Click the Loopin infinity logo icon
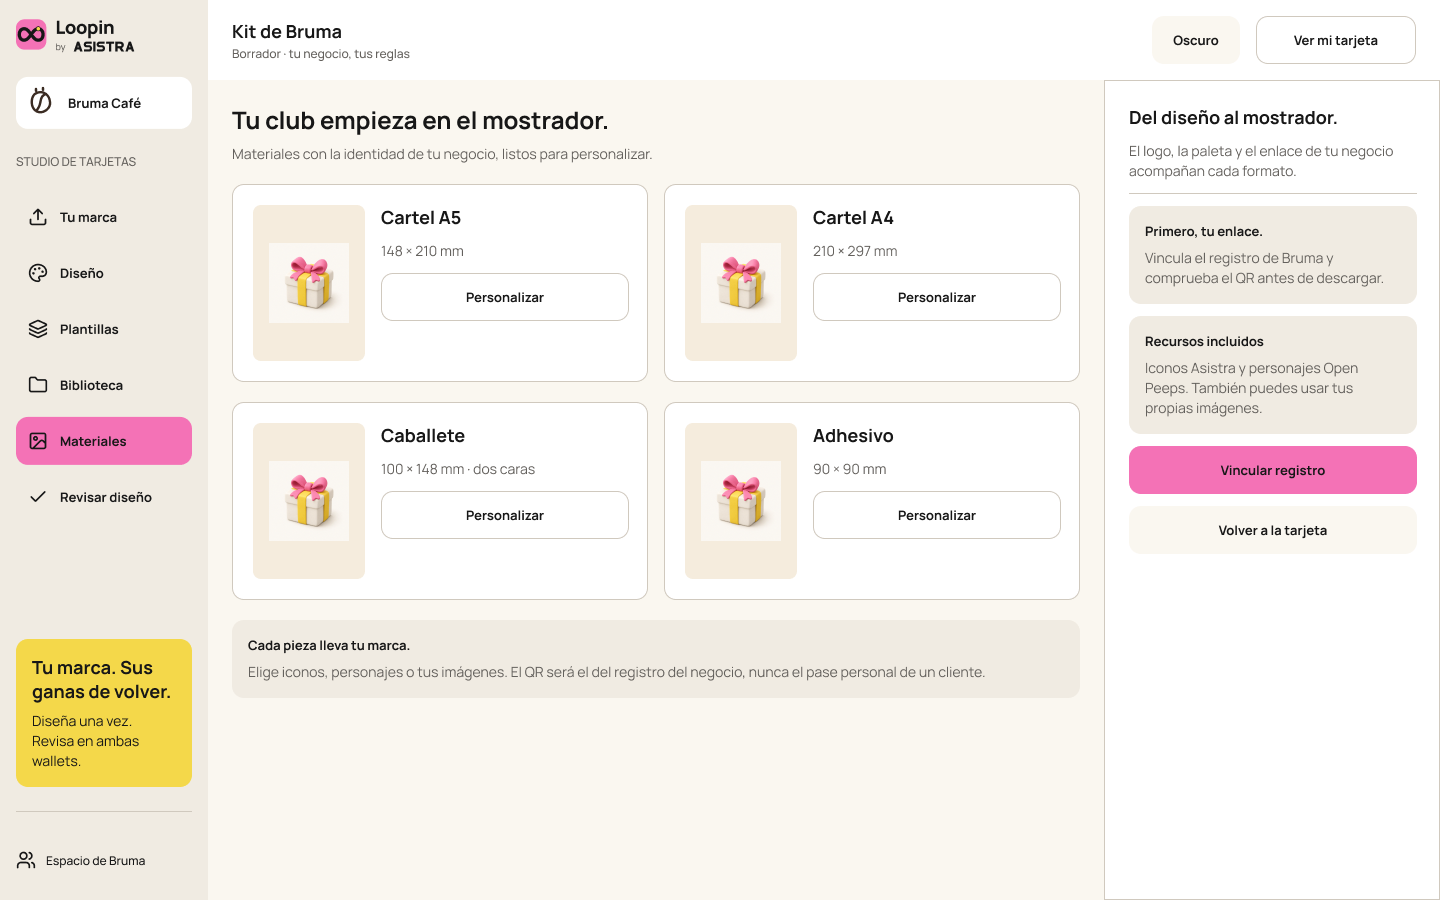The height and width of the screenshot is (900, 1440). (31, 35)
